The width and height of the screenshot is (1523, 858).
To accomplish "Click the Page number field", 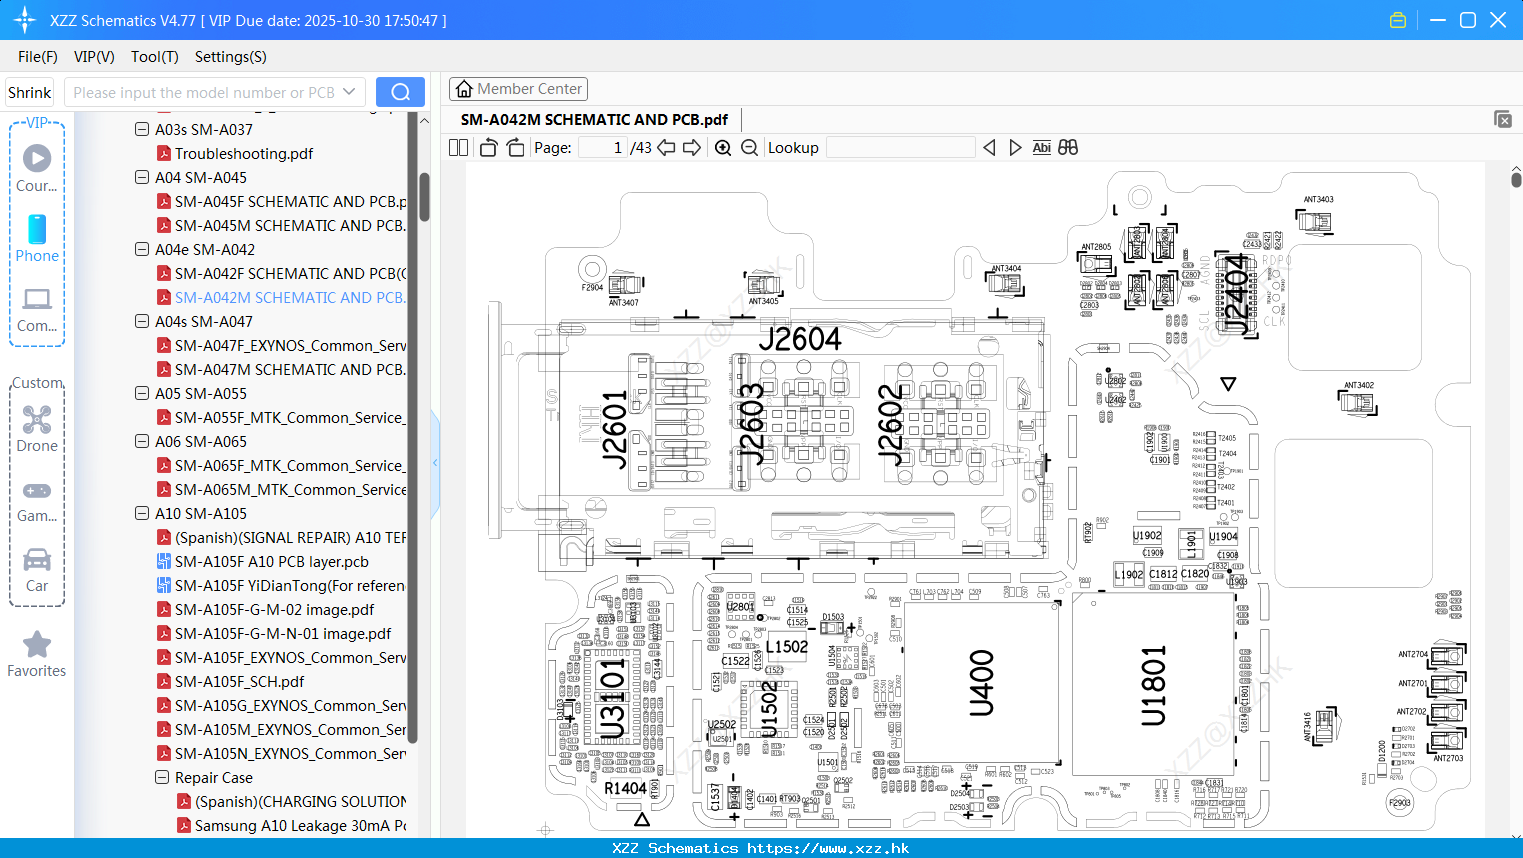I will (603, 147).
